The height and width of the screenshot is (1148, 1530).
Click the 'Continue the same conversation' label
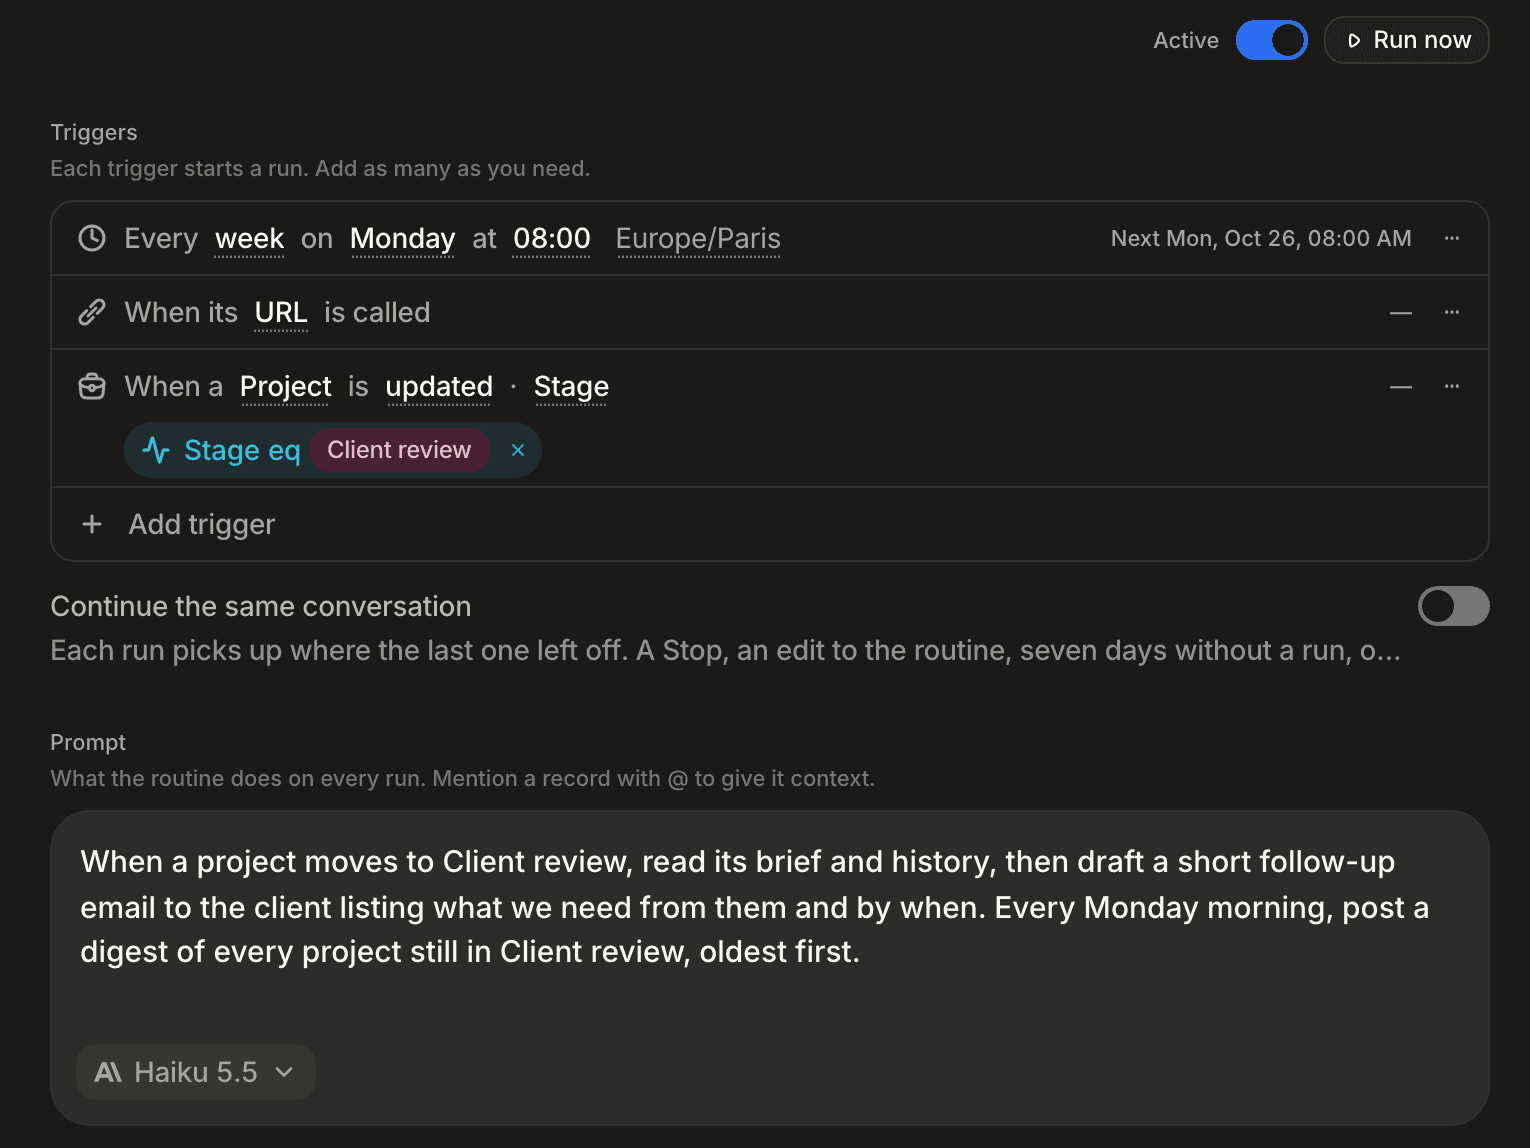click(x=261, y=606)
